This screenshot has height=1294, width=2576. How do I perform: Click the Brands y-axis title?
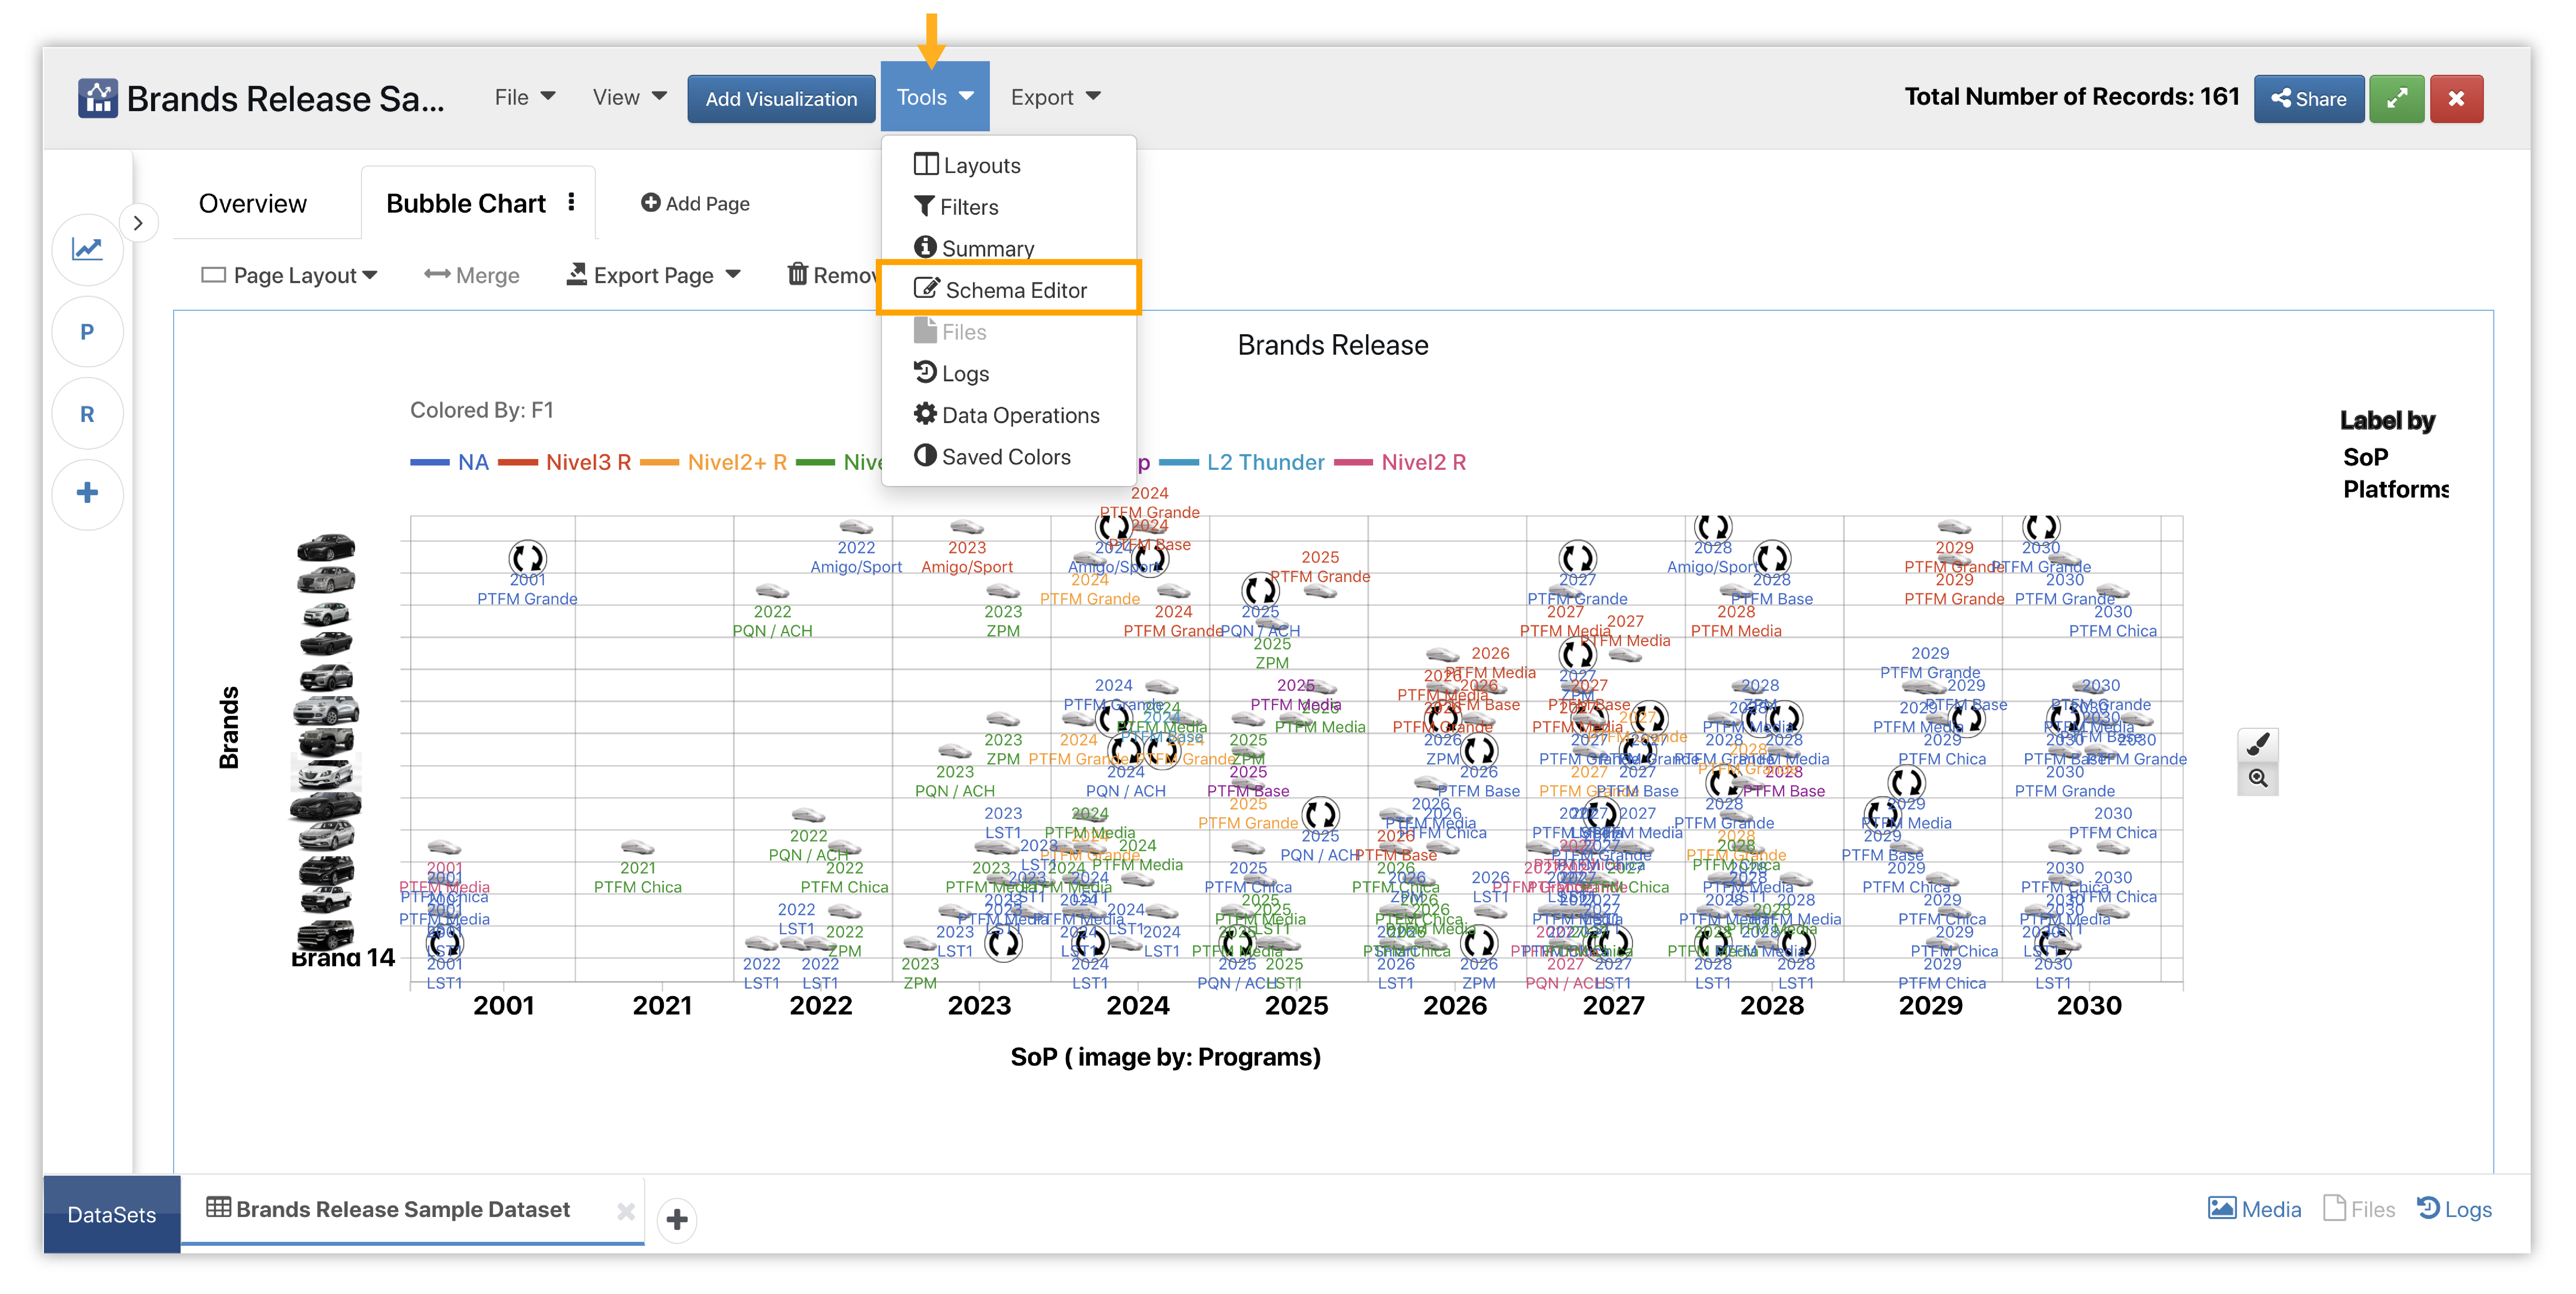tap(229, 727)
